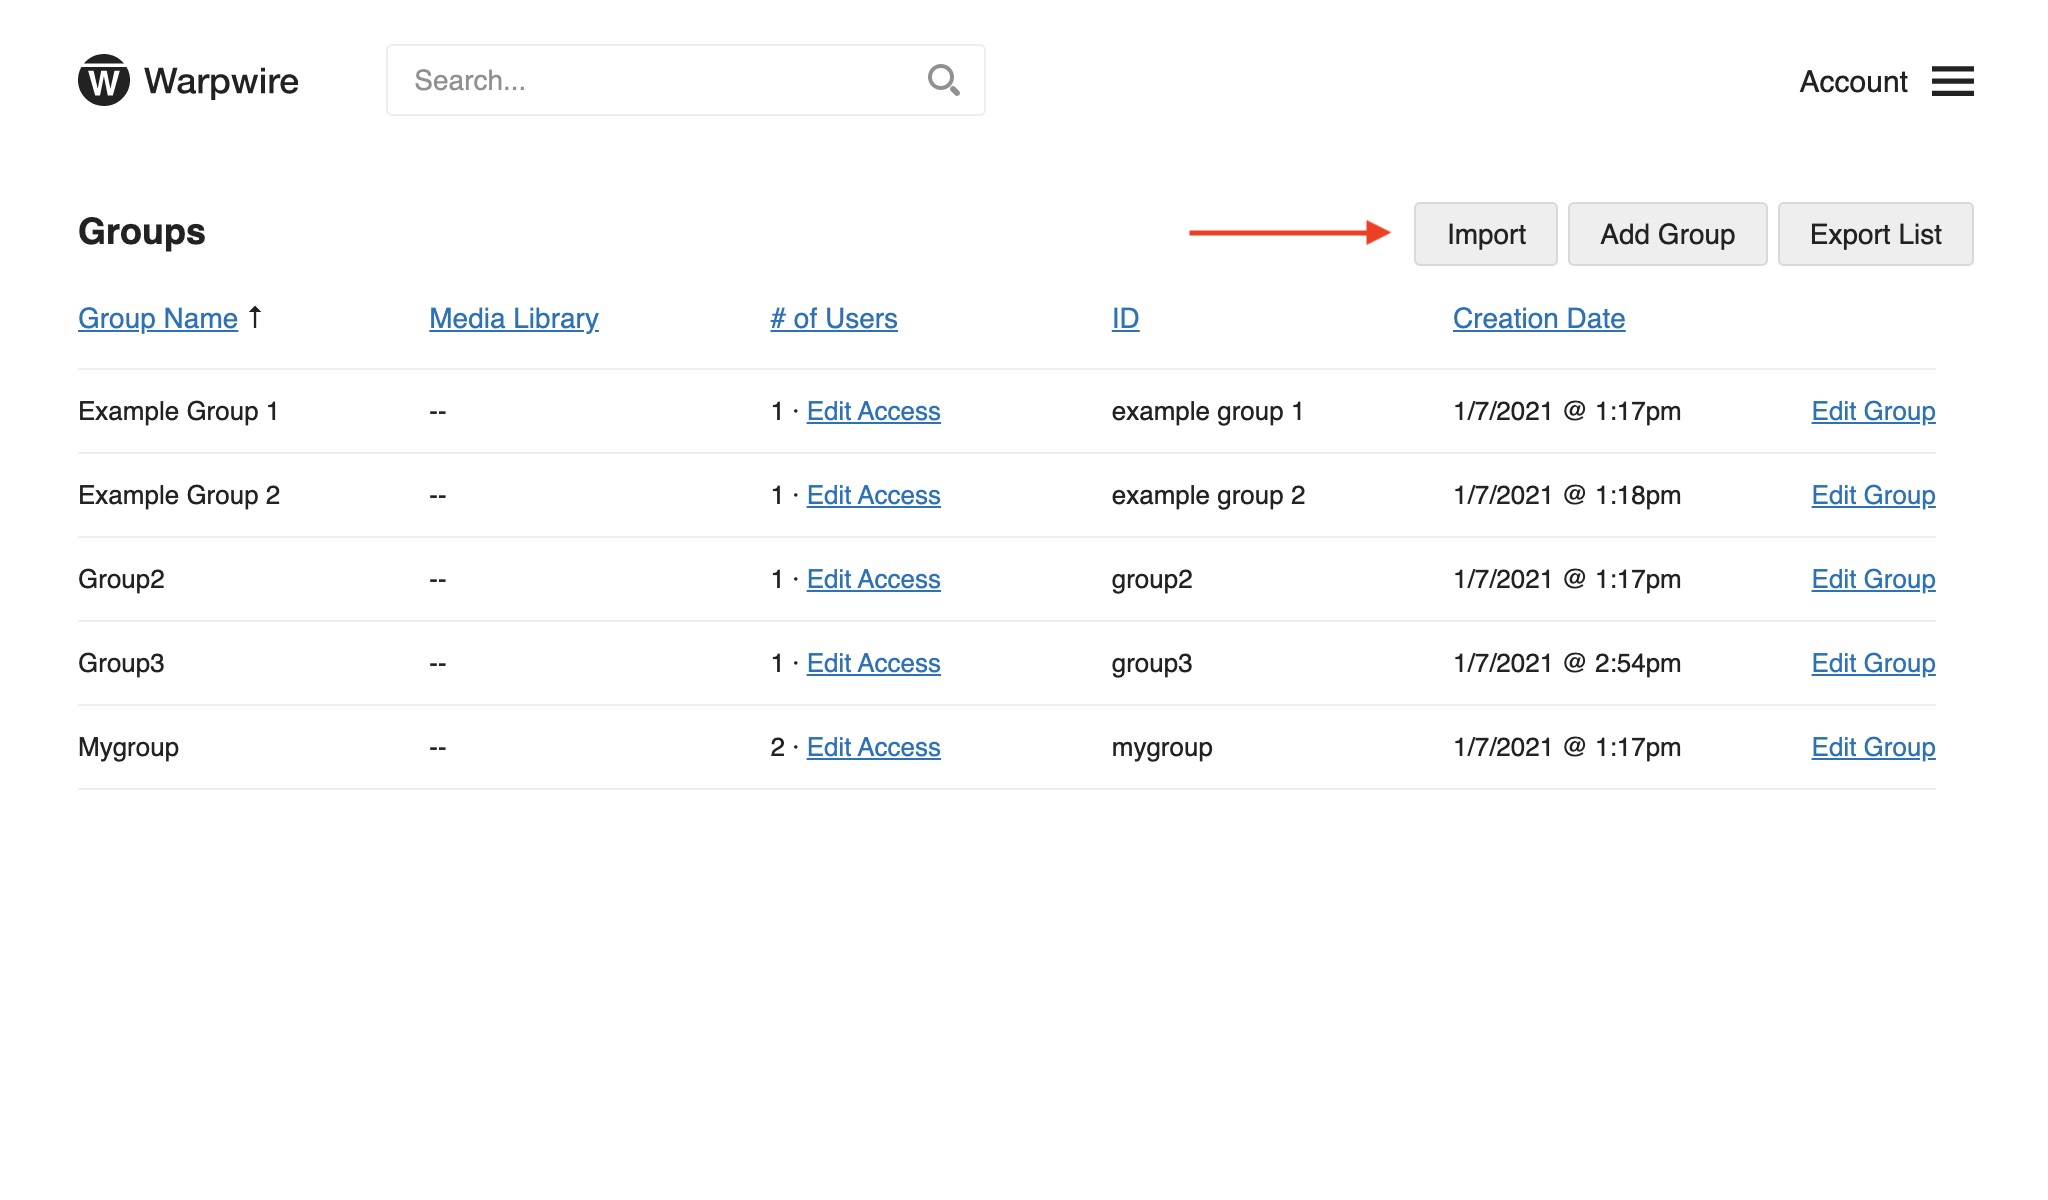2048x1200 pixels.
Task: Click the Group Name sort arrow
Action: coord(255,317)
